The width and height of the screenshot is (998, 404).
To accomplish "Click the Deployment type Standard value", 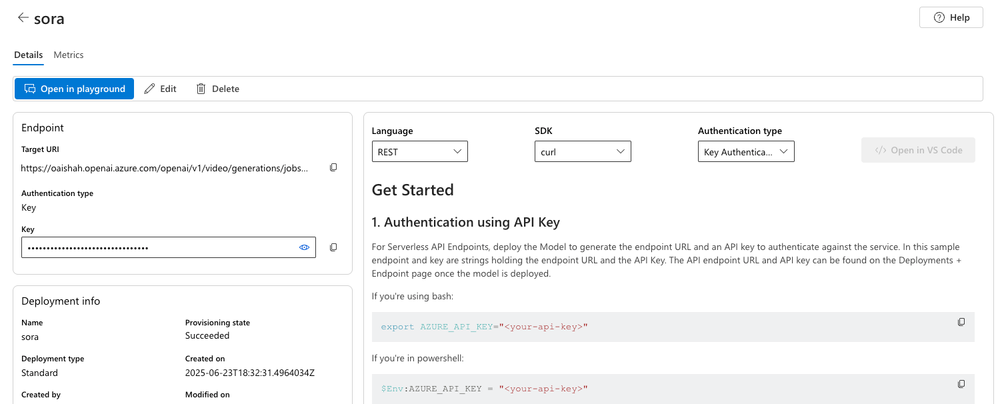I will (39, 373).
